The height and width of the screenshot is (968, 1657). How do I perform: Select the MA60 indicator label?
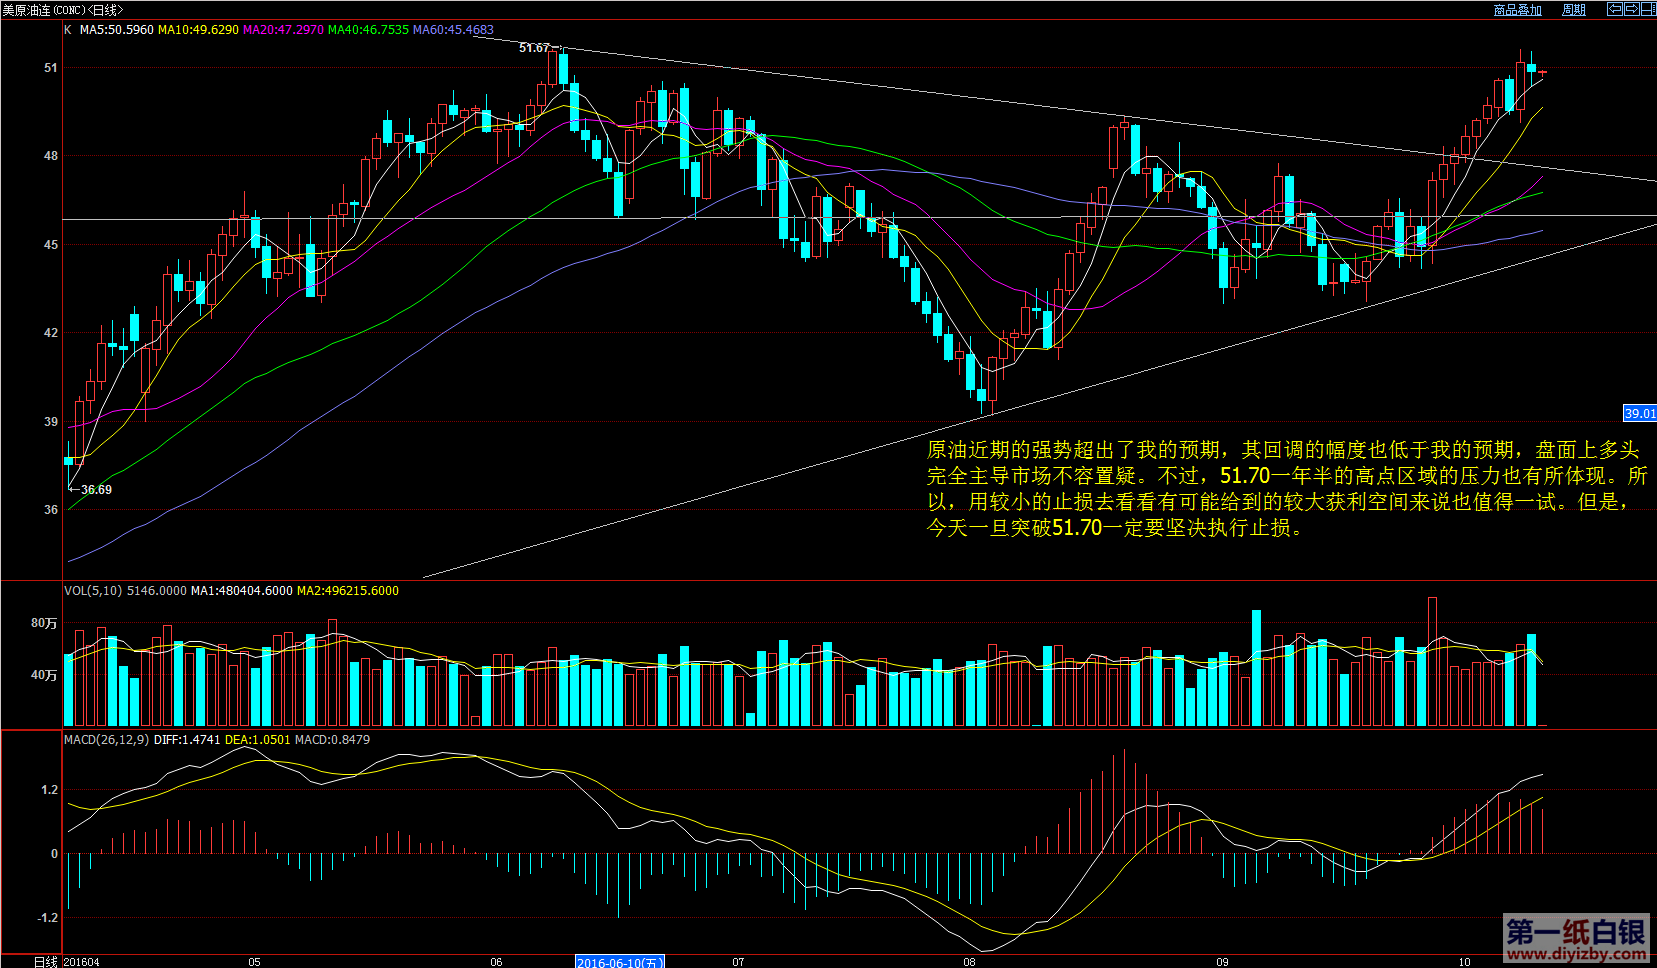453,30
